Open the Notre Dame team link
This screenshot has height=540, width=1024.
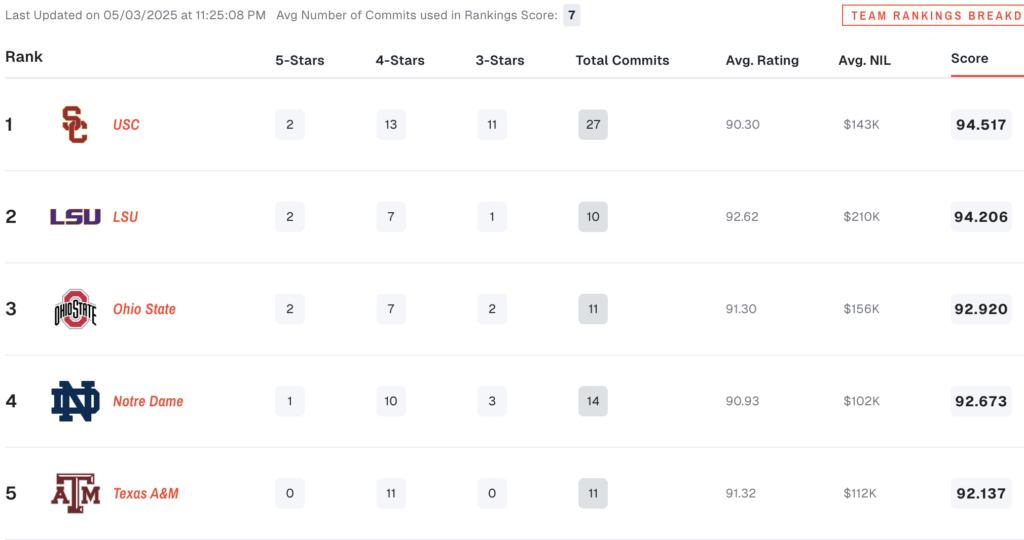point(148,401)
